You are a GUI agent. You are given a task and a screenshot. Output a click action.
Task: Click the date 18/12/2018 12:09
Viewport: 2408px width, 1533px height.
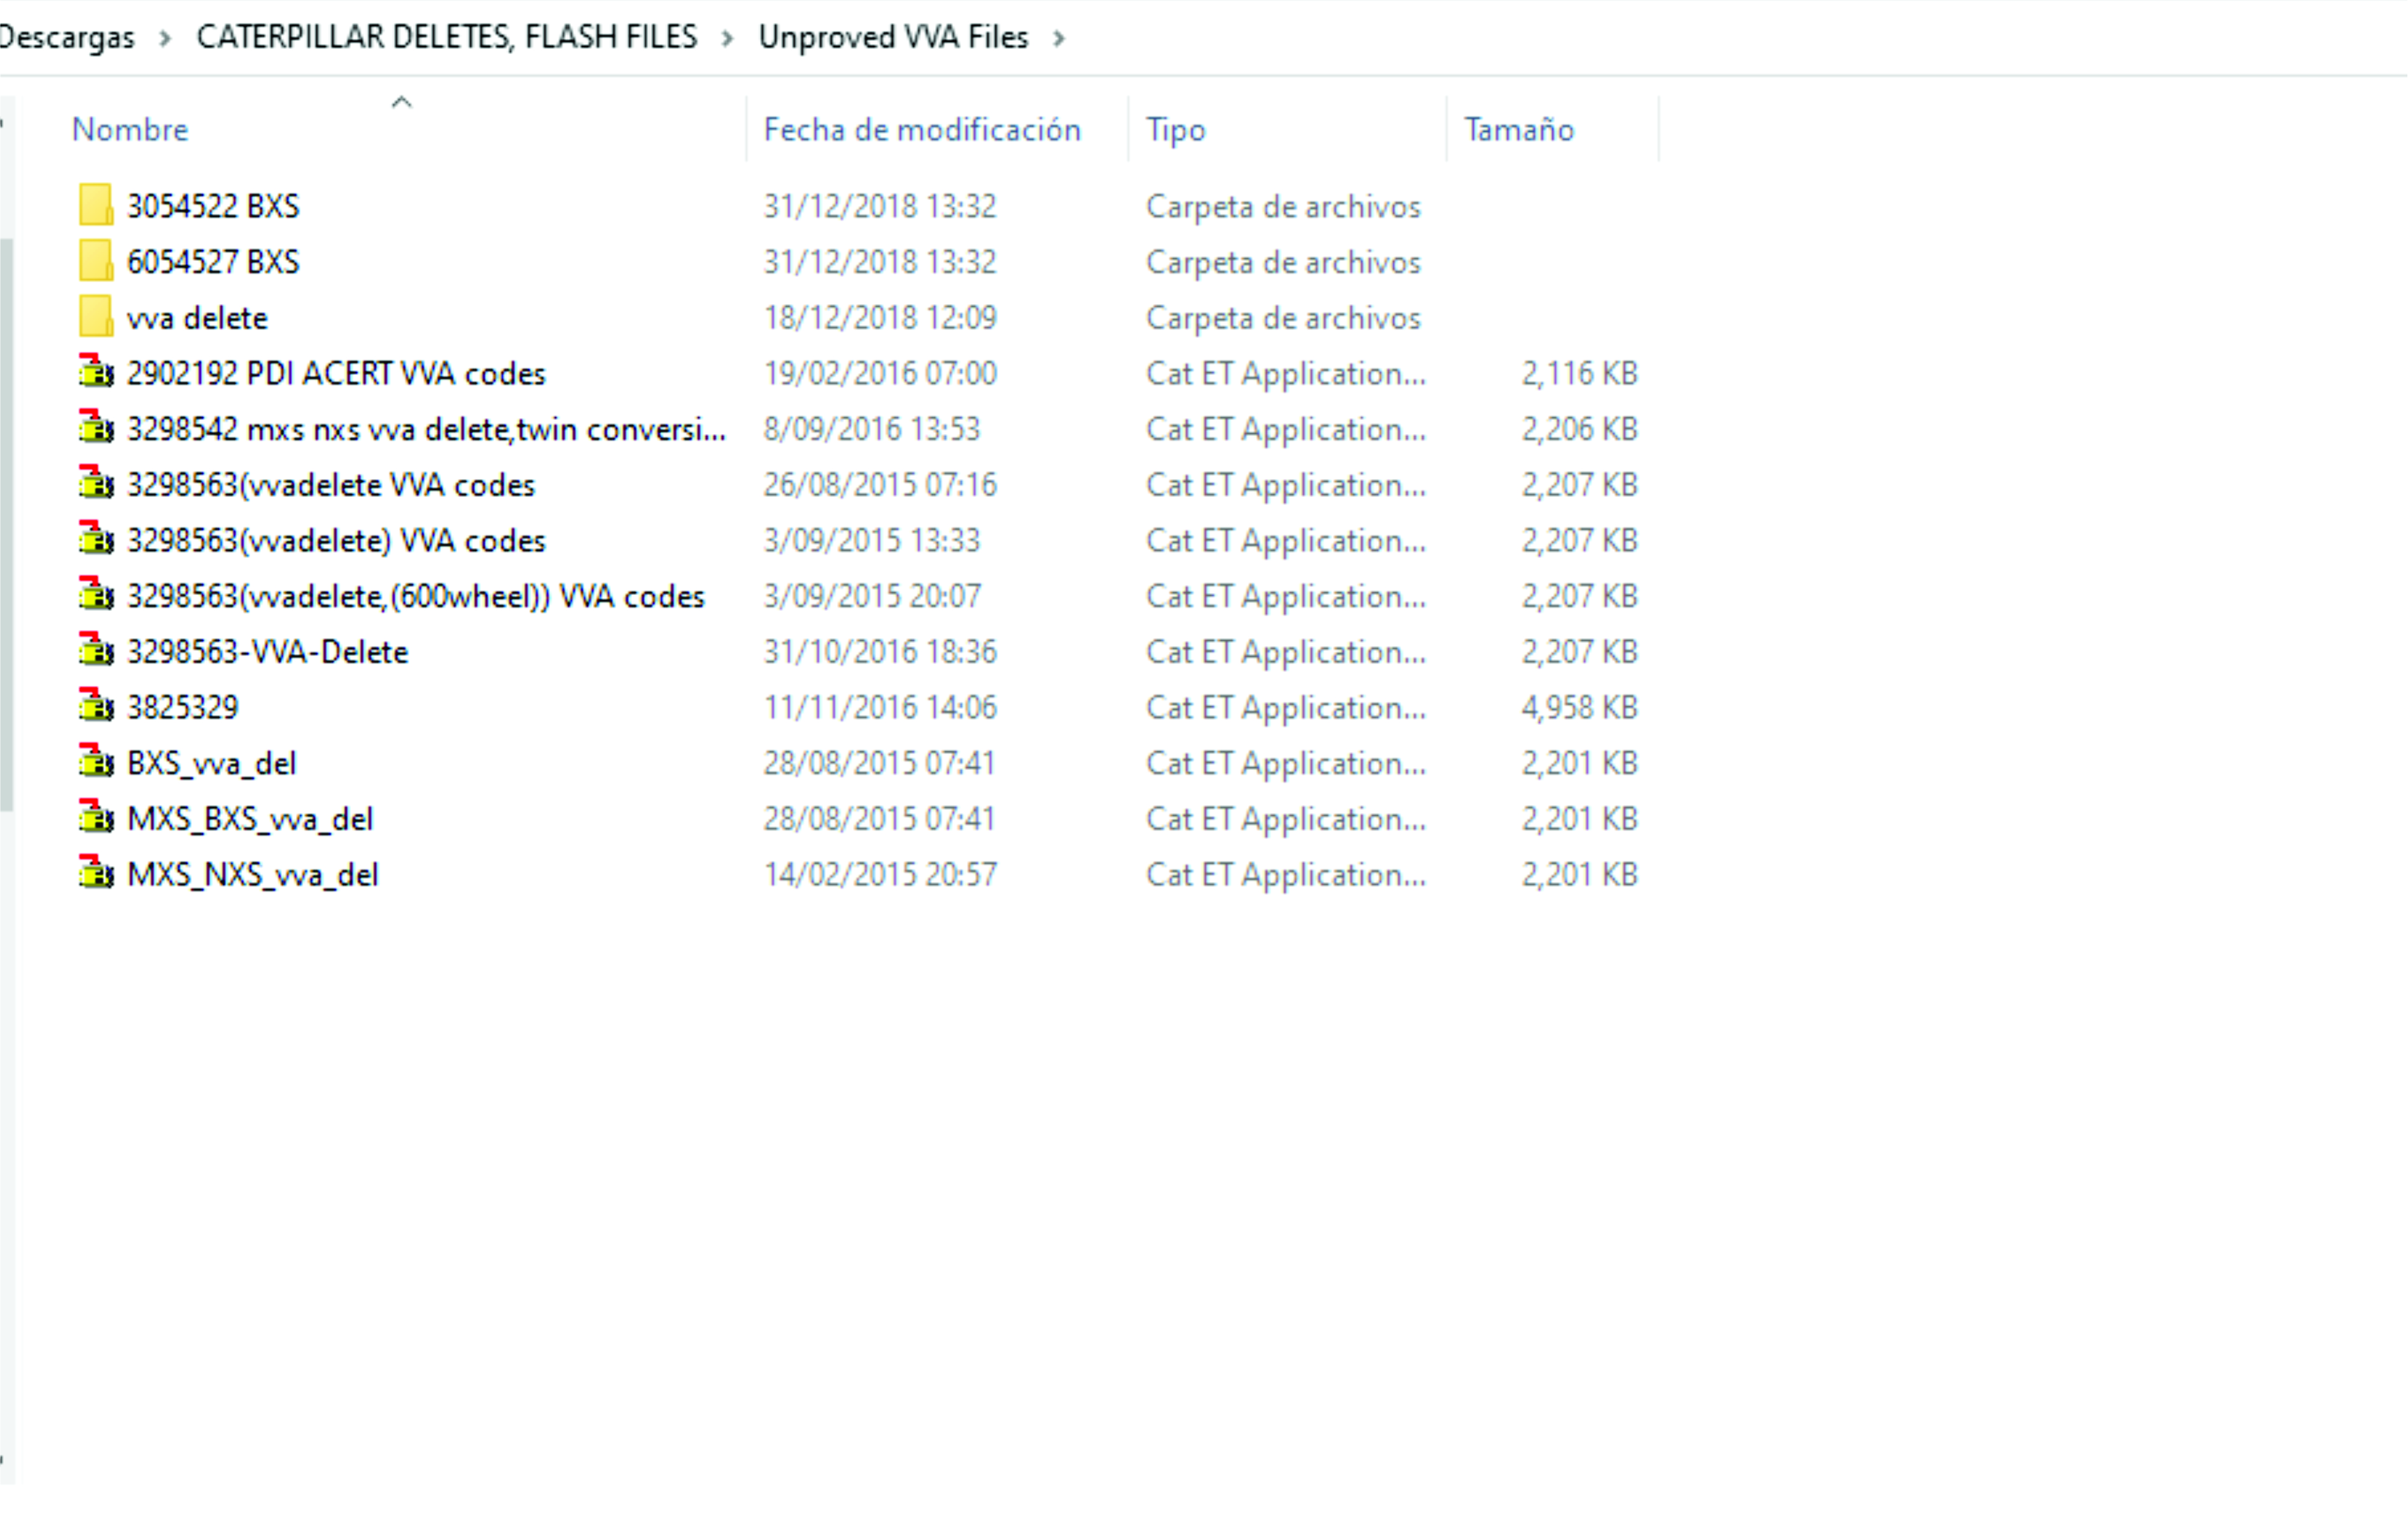[880, 318]
